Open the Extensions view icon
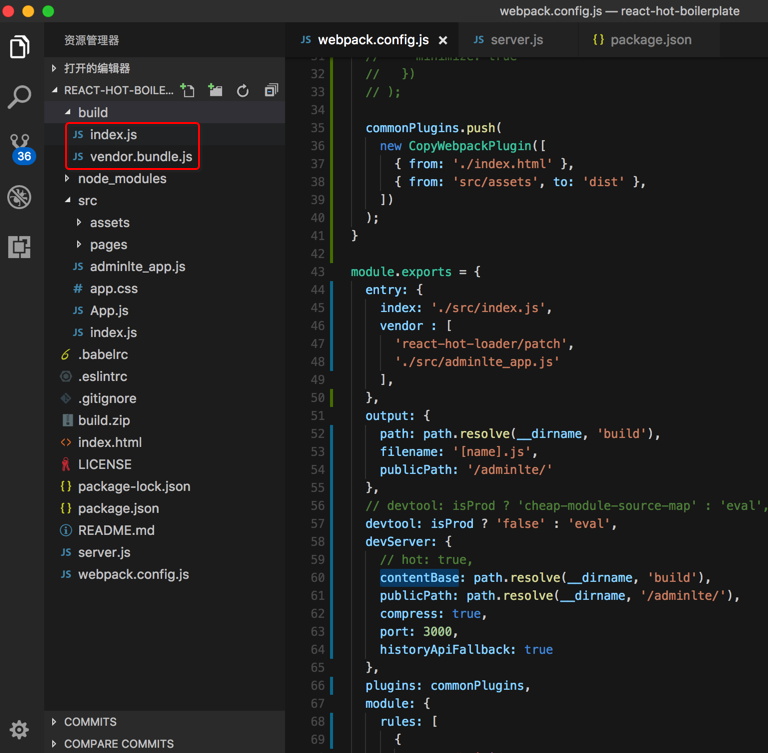768x753 pixels. [x=20, y=246]
